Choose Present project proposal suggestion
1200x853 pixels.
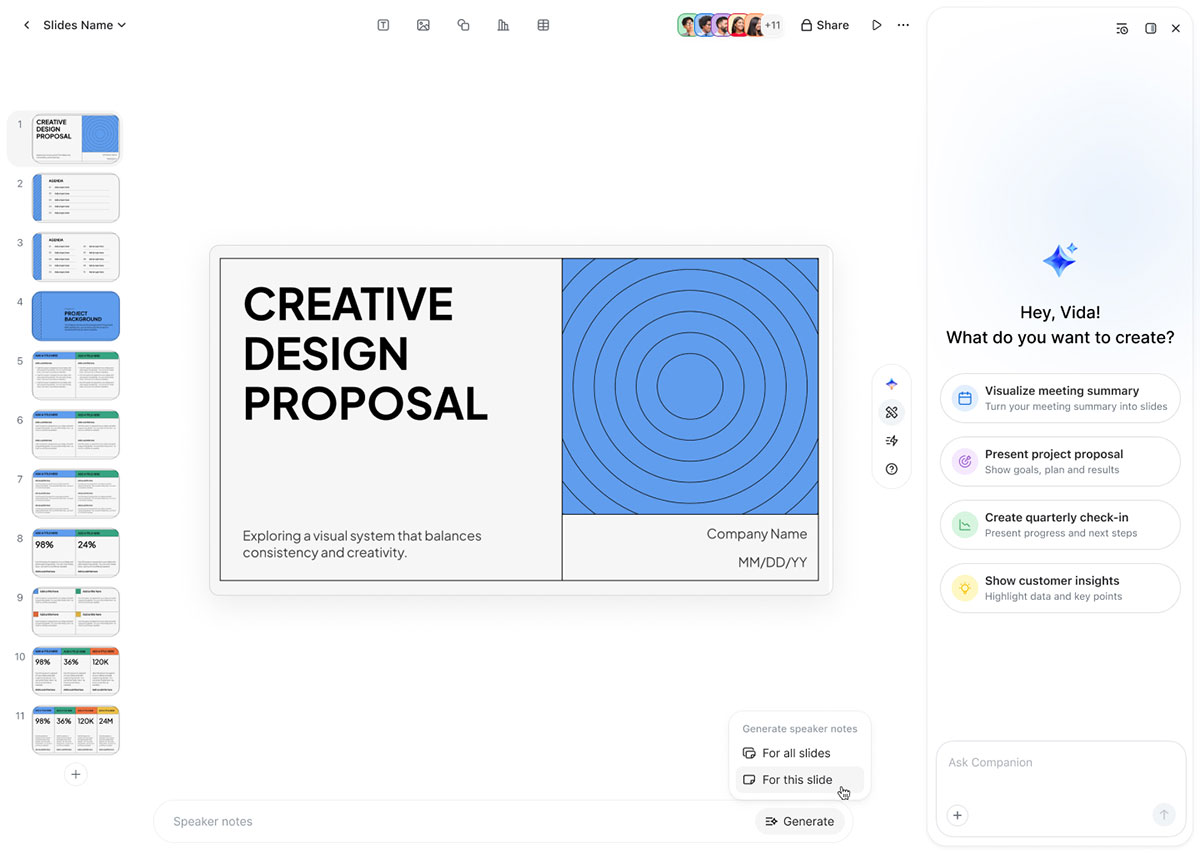(x=1060, y=461)
